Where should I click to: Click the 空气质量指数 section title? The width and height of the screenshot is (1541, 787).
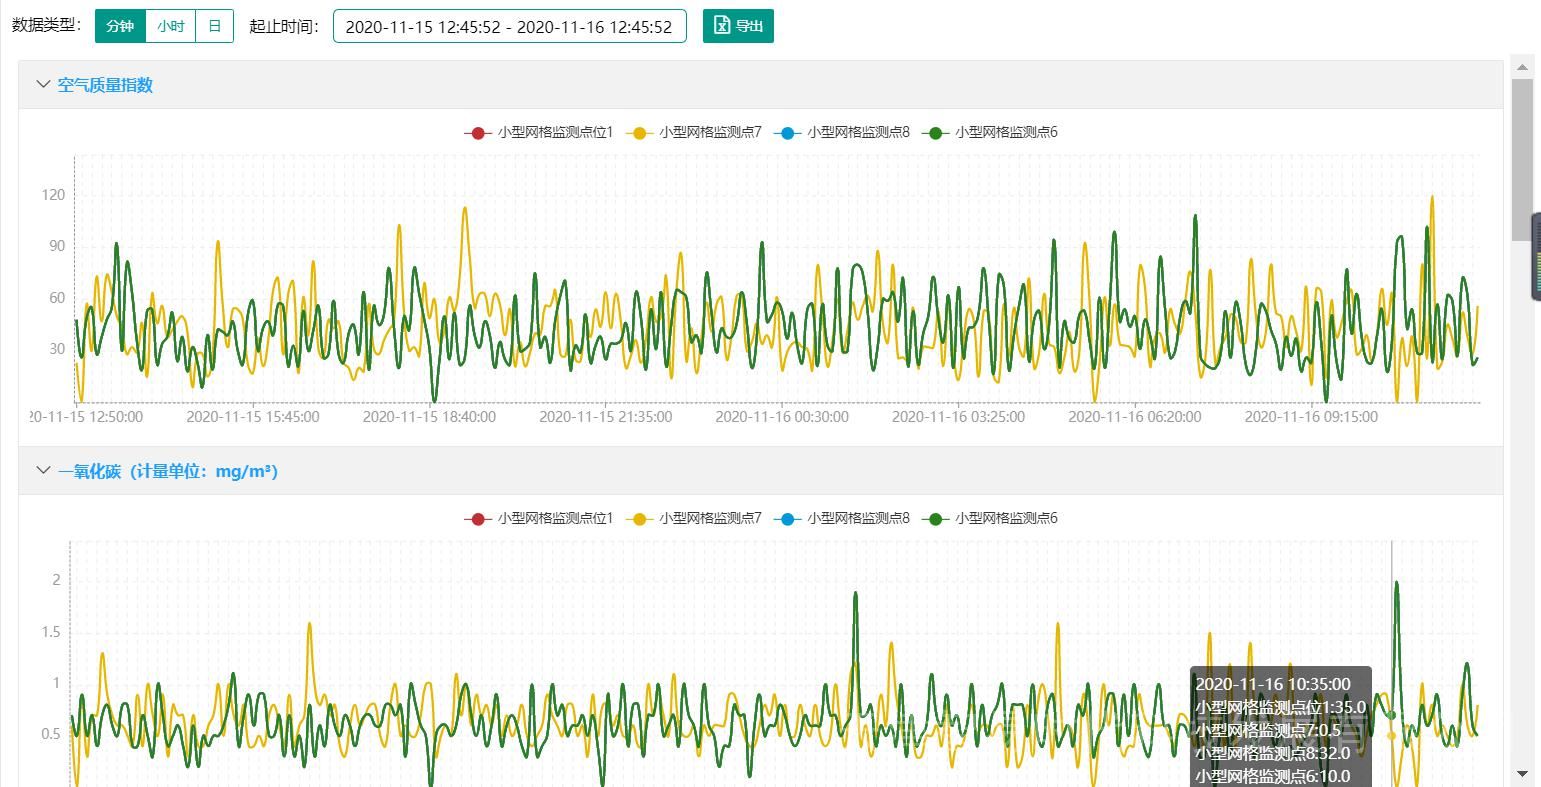coord(105,85)
